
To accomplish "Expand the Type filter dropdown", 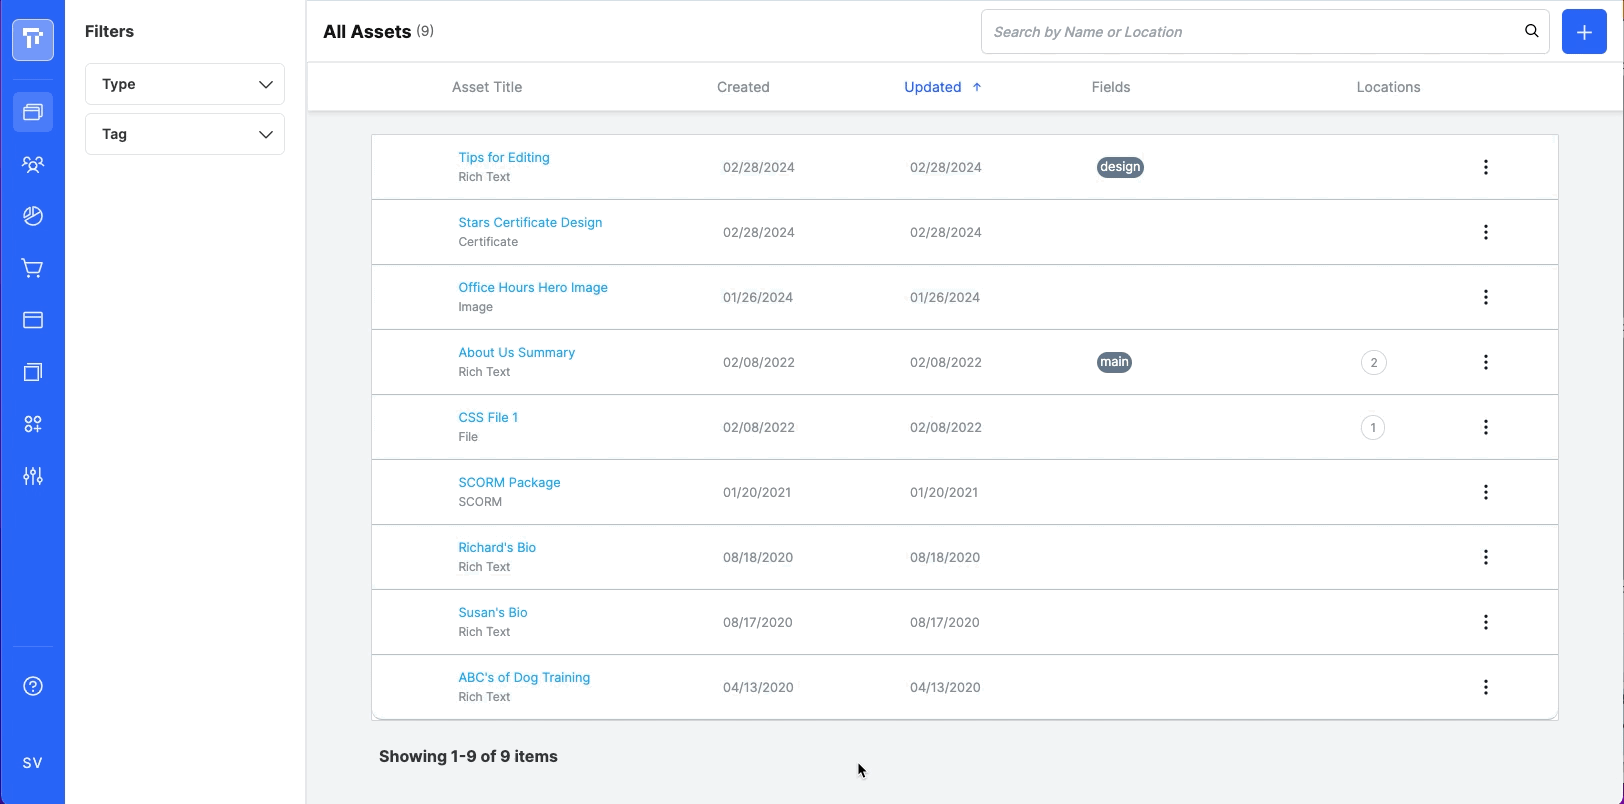I will click(x=185, y=84).
